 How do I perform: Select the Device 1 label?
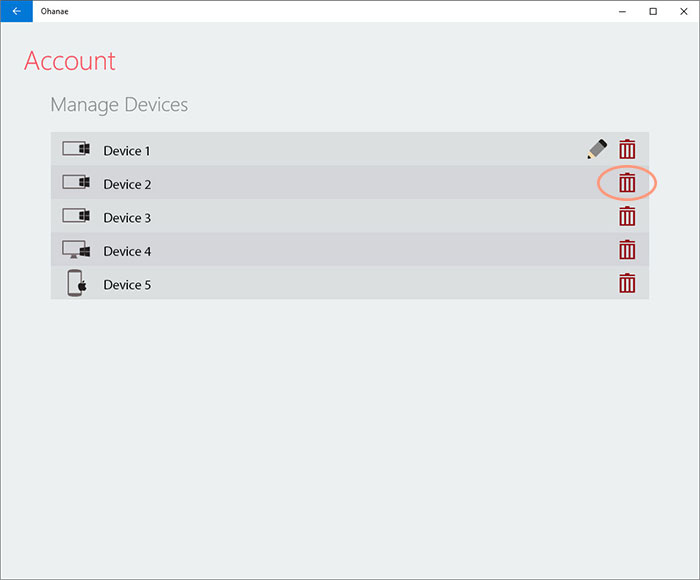(x=127, y=151)
